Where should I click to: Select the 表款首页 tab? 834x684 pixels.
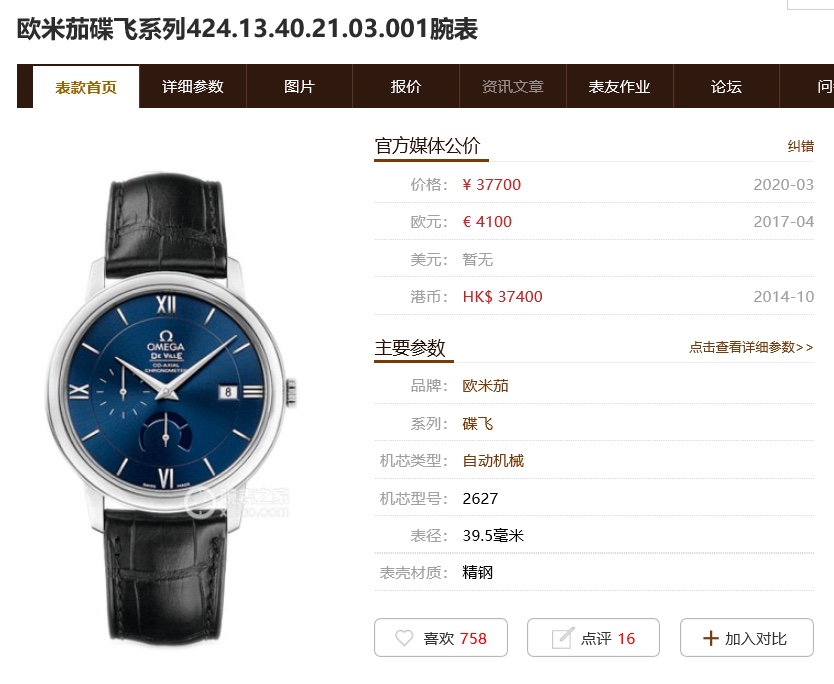[86, 87]
